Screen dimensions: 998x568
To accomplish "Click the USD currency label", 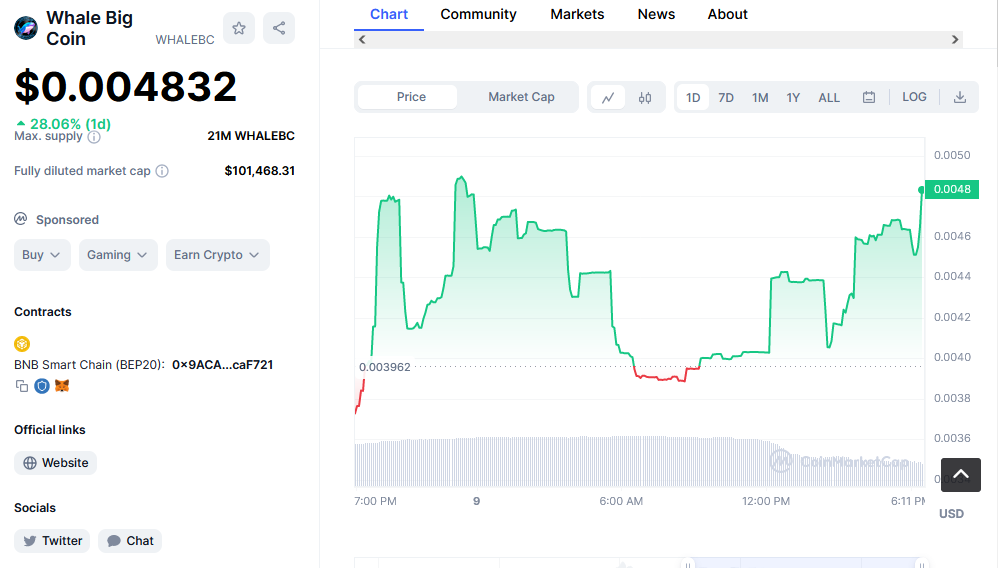I will [x=952, y=514].
